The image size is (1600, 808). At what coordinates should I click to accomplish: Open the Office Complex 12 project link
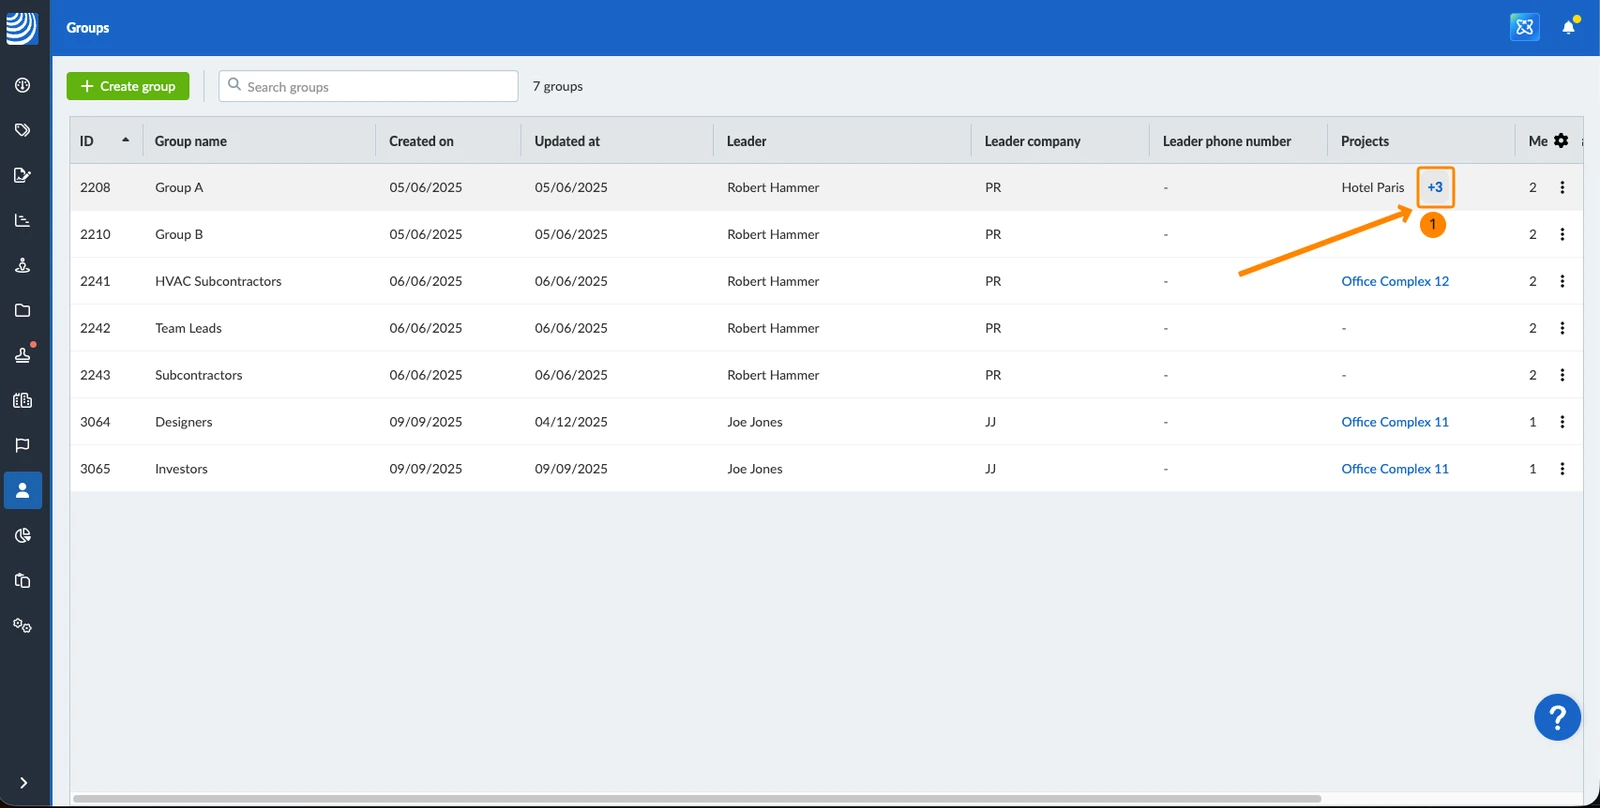pyautogui.click(x=1395, y=281)
